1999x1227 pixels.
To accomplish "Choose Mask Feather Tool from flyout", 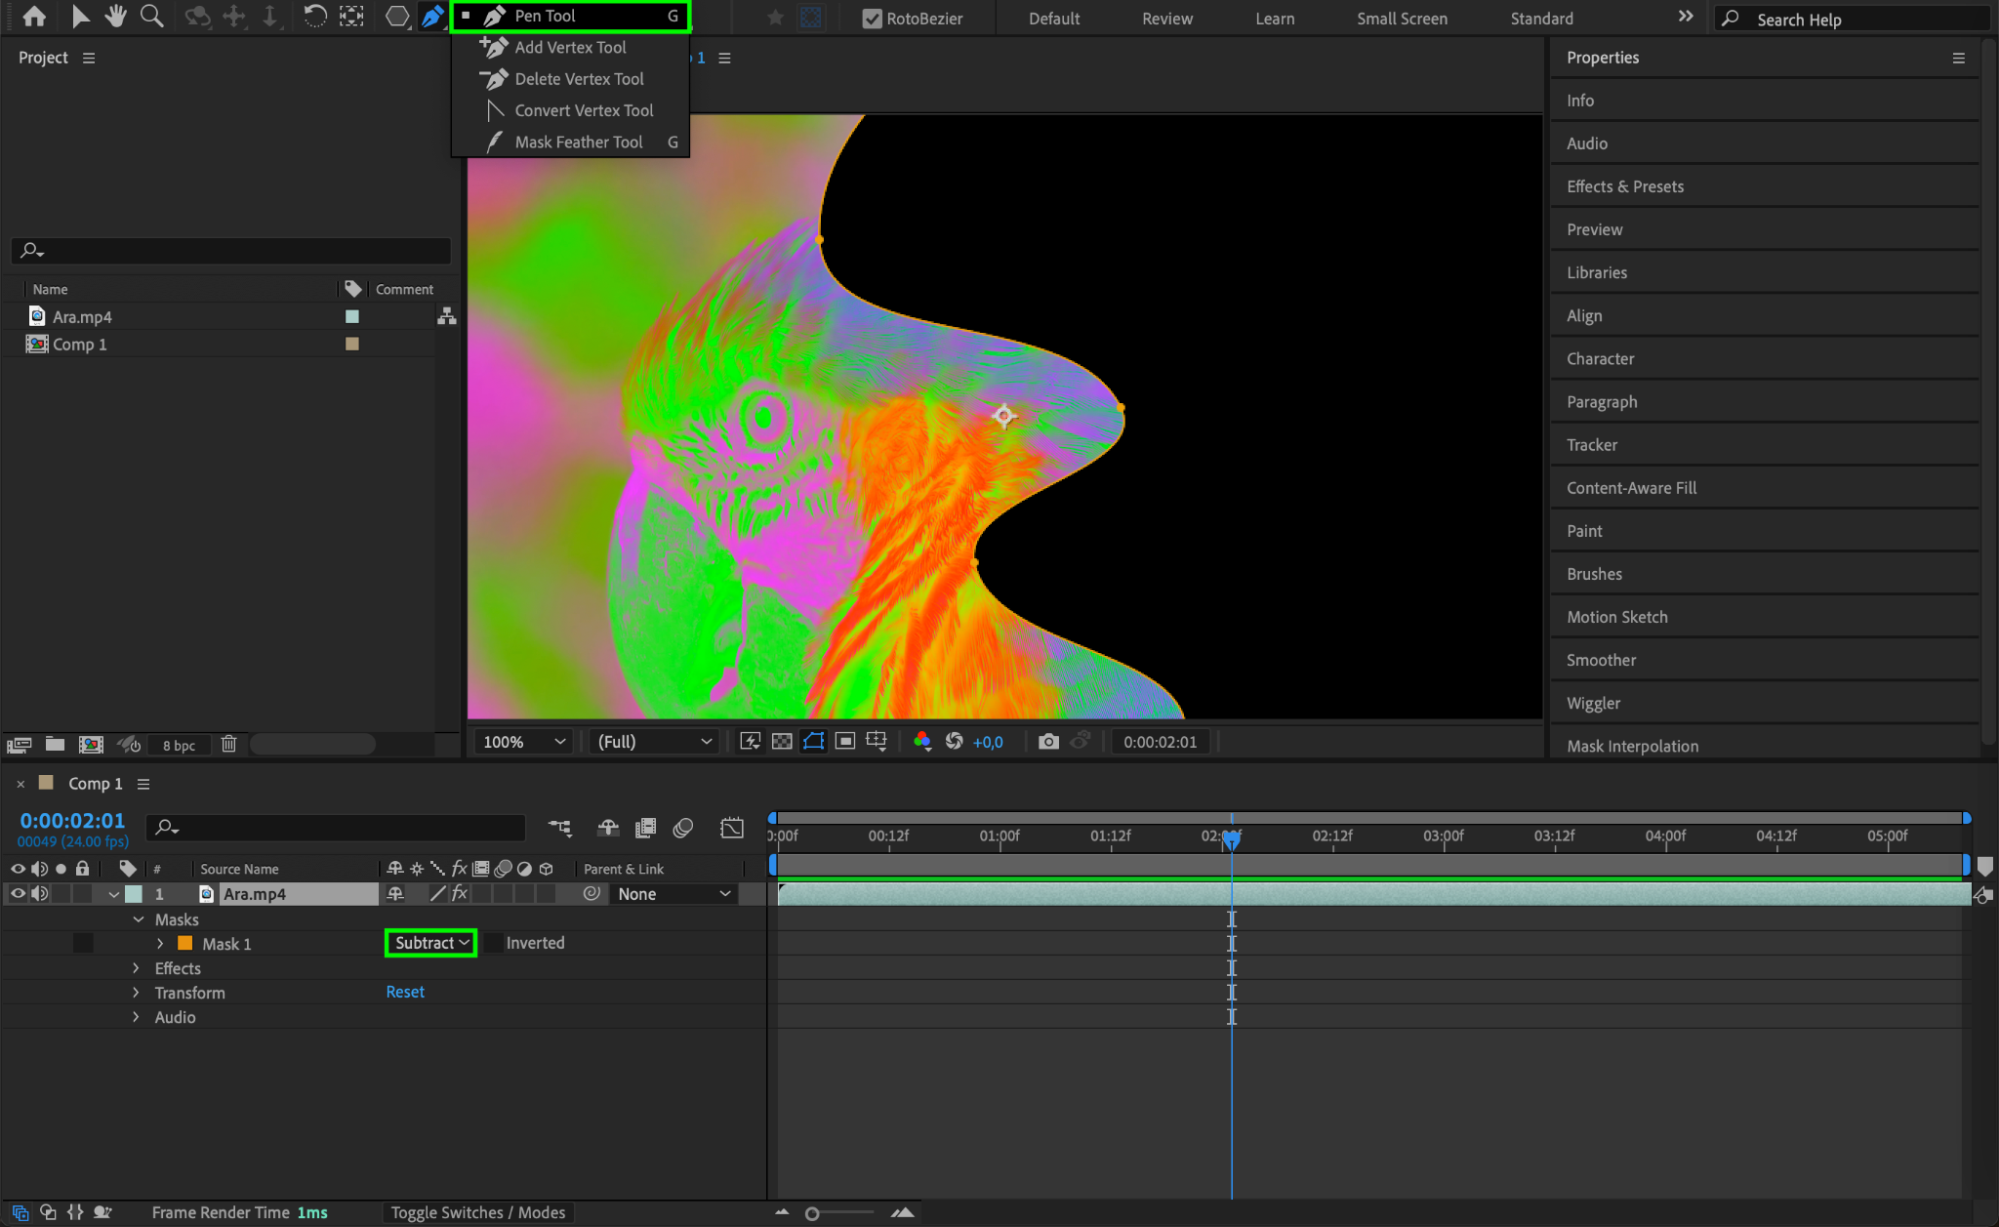I will pos(578,142).
